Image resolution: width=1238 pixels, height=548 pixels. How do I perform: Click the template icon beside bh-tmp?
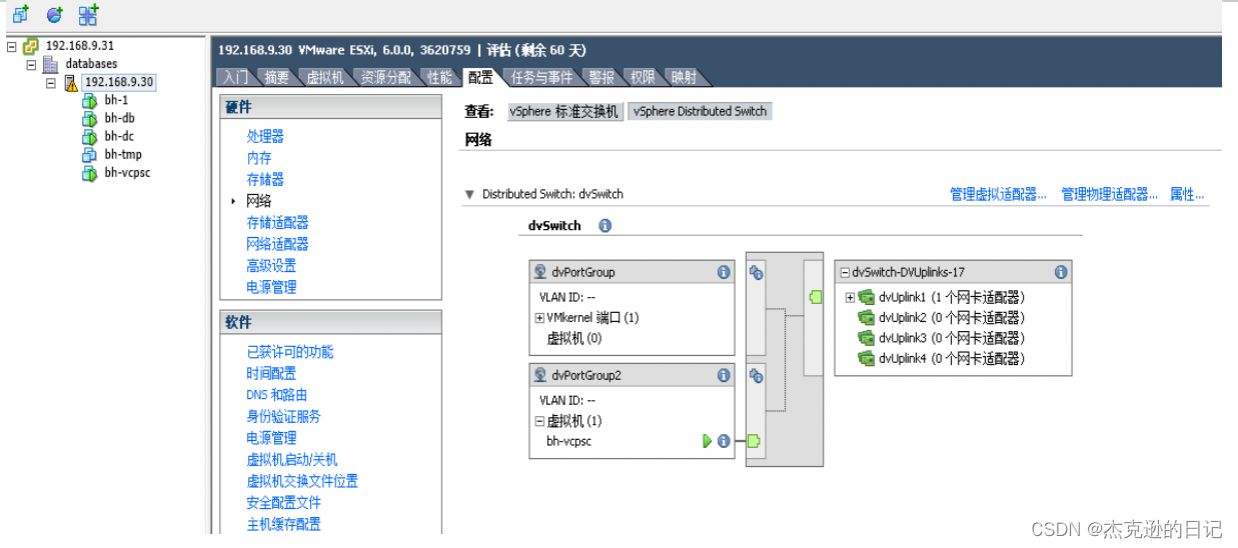point(89,154)
